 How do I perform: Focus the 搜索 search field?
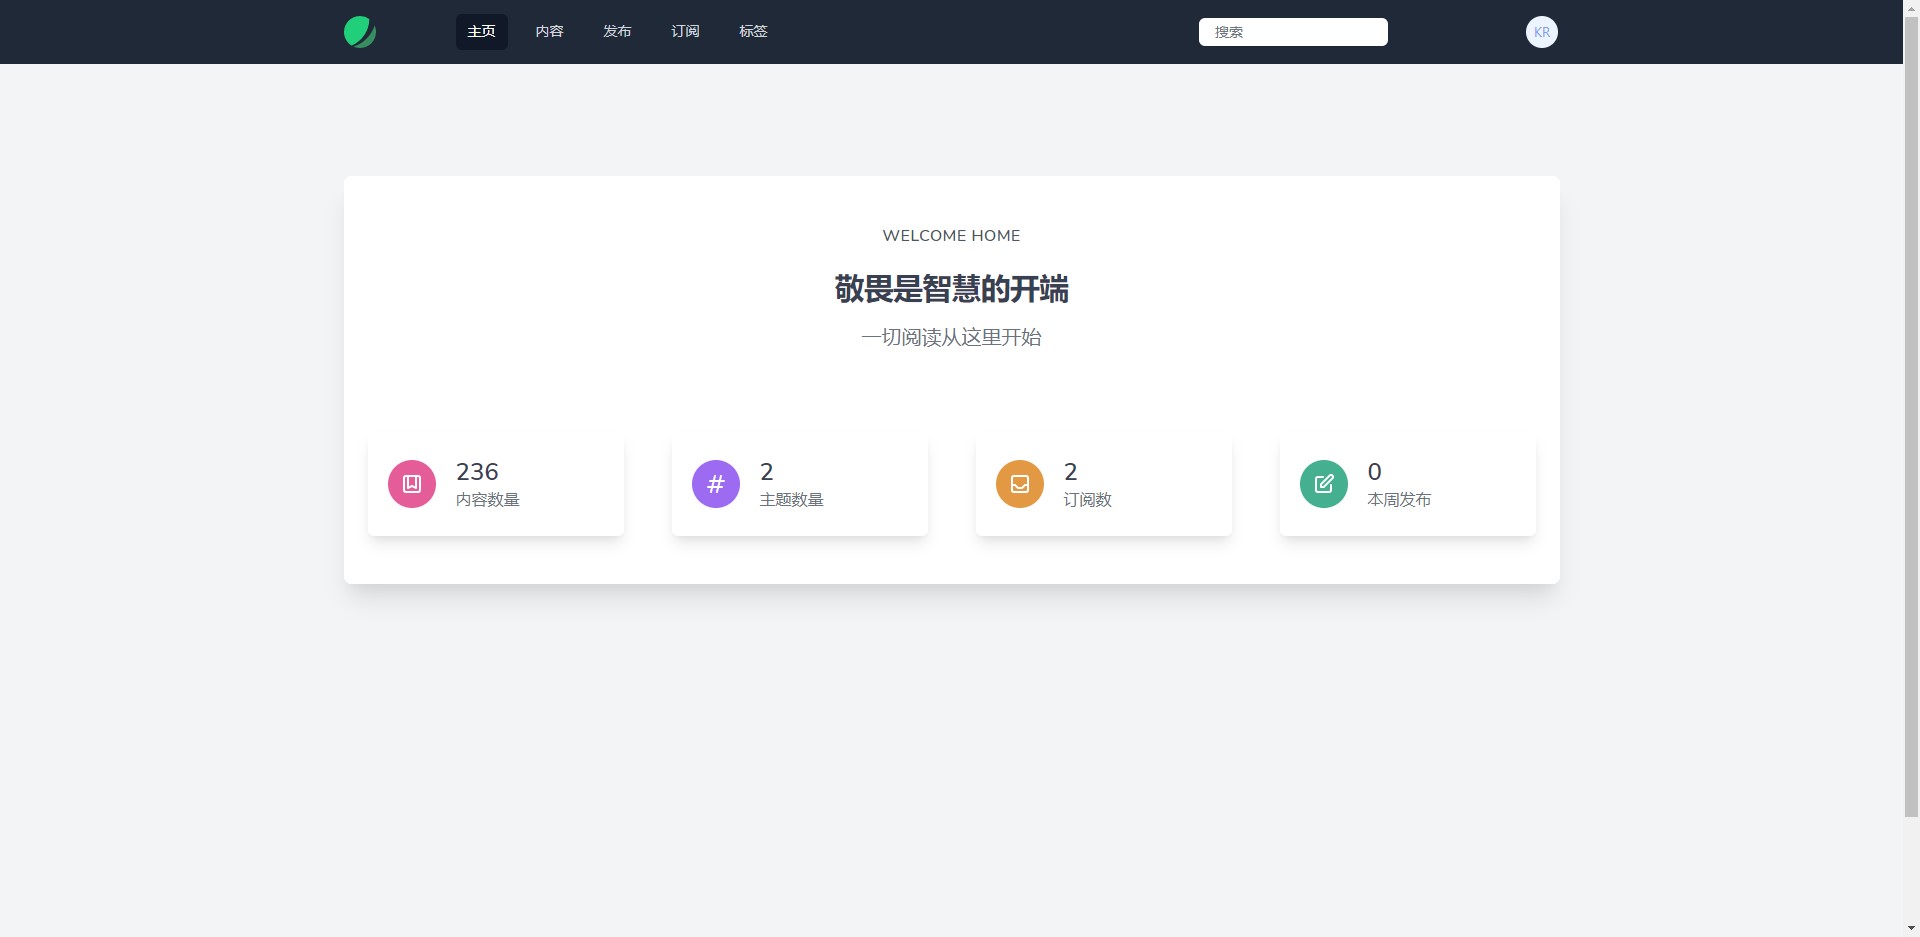pyautogui.click(x=1293, y=32)
